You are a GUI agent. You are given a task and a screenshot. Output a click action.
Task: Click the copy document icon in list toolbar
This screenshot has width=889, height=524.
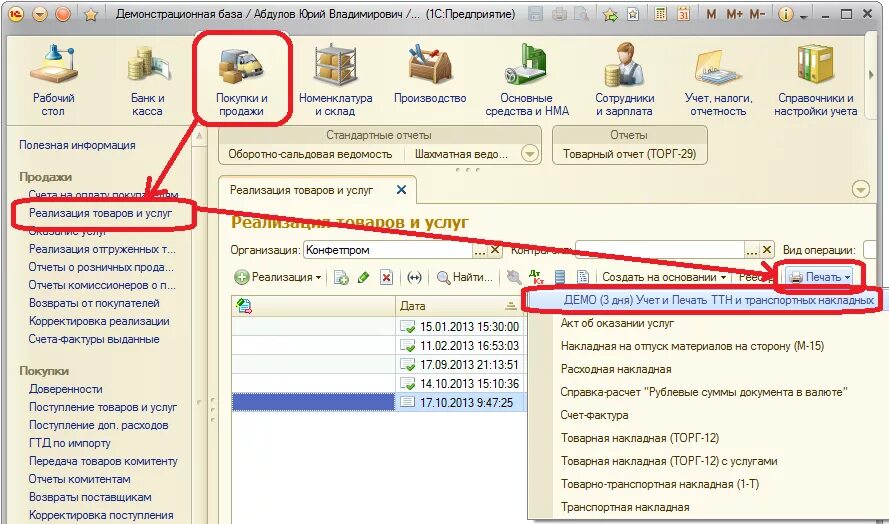[x=341, y=277]
